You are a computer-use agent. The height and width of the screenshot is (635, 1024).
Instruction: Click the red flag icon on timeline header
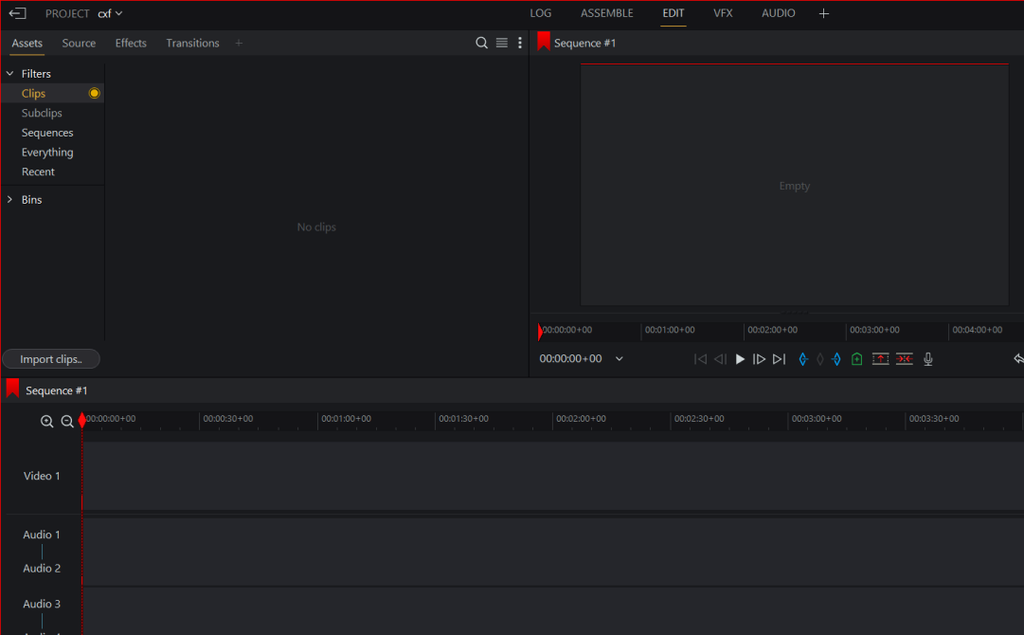tap(12, 388)
